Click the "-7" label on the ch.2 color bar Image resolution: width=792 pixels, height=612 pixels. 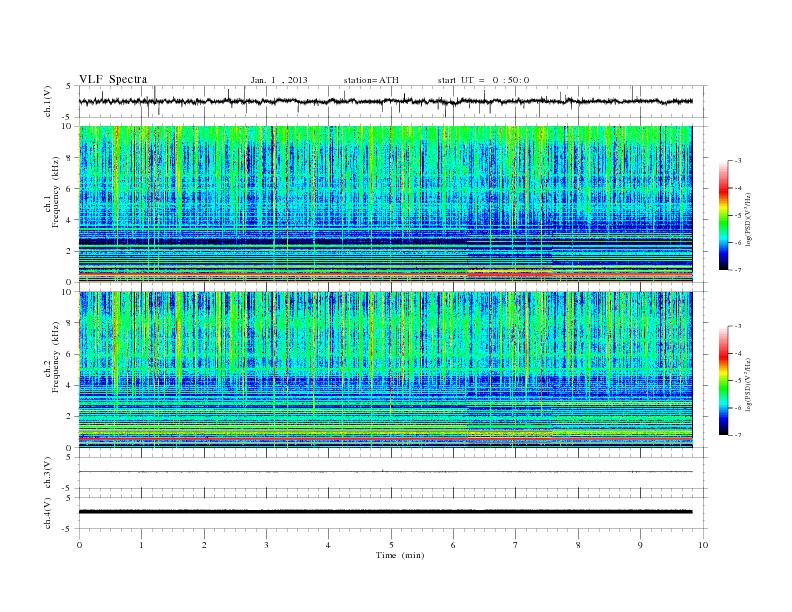(x=738, y=435)
